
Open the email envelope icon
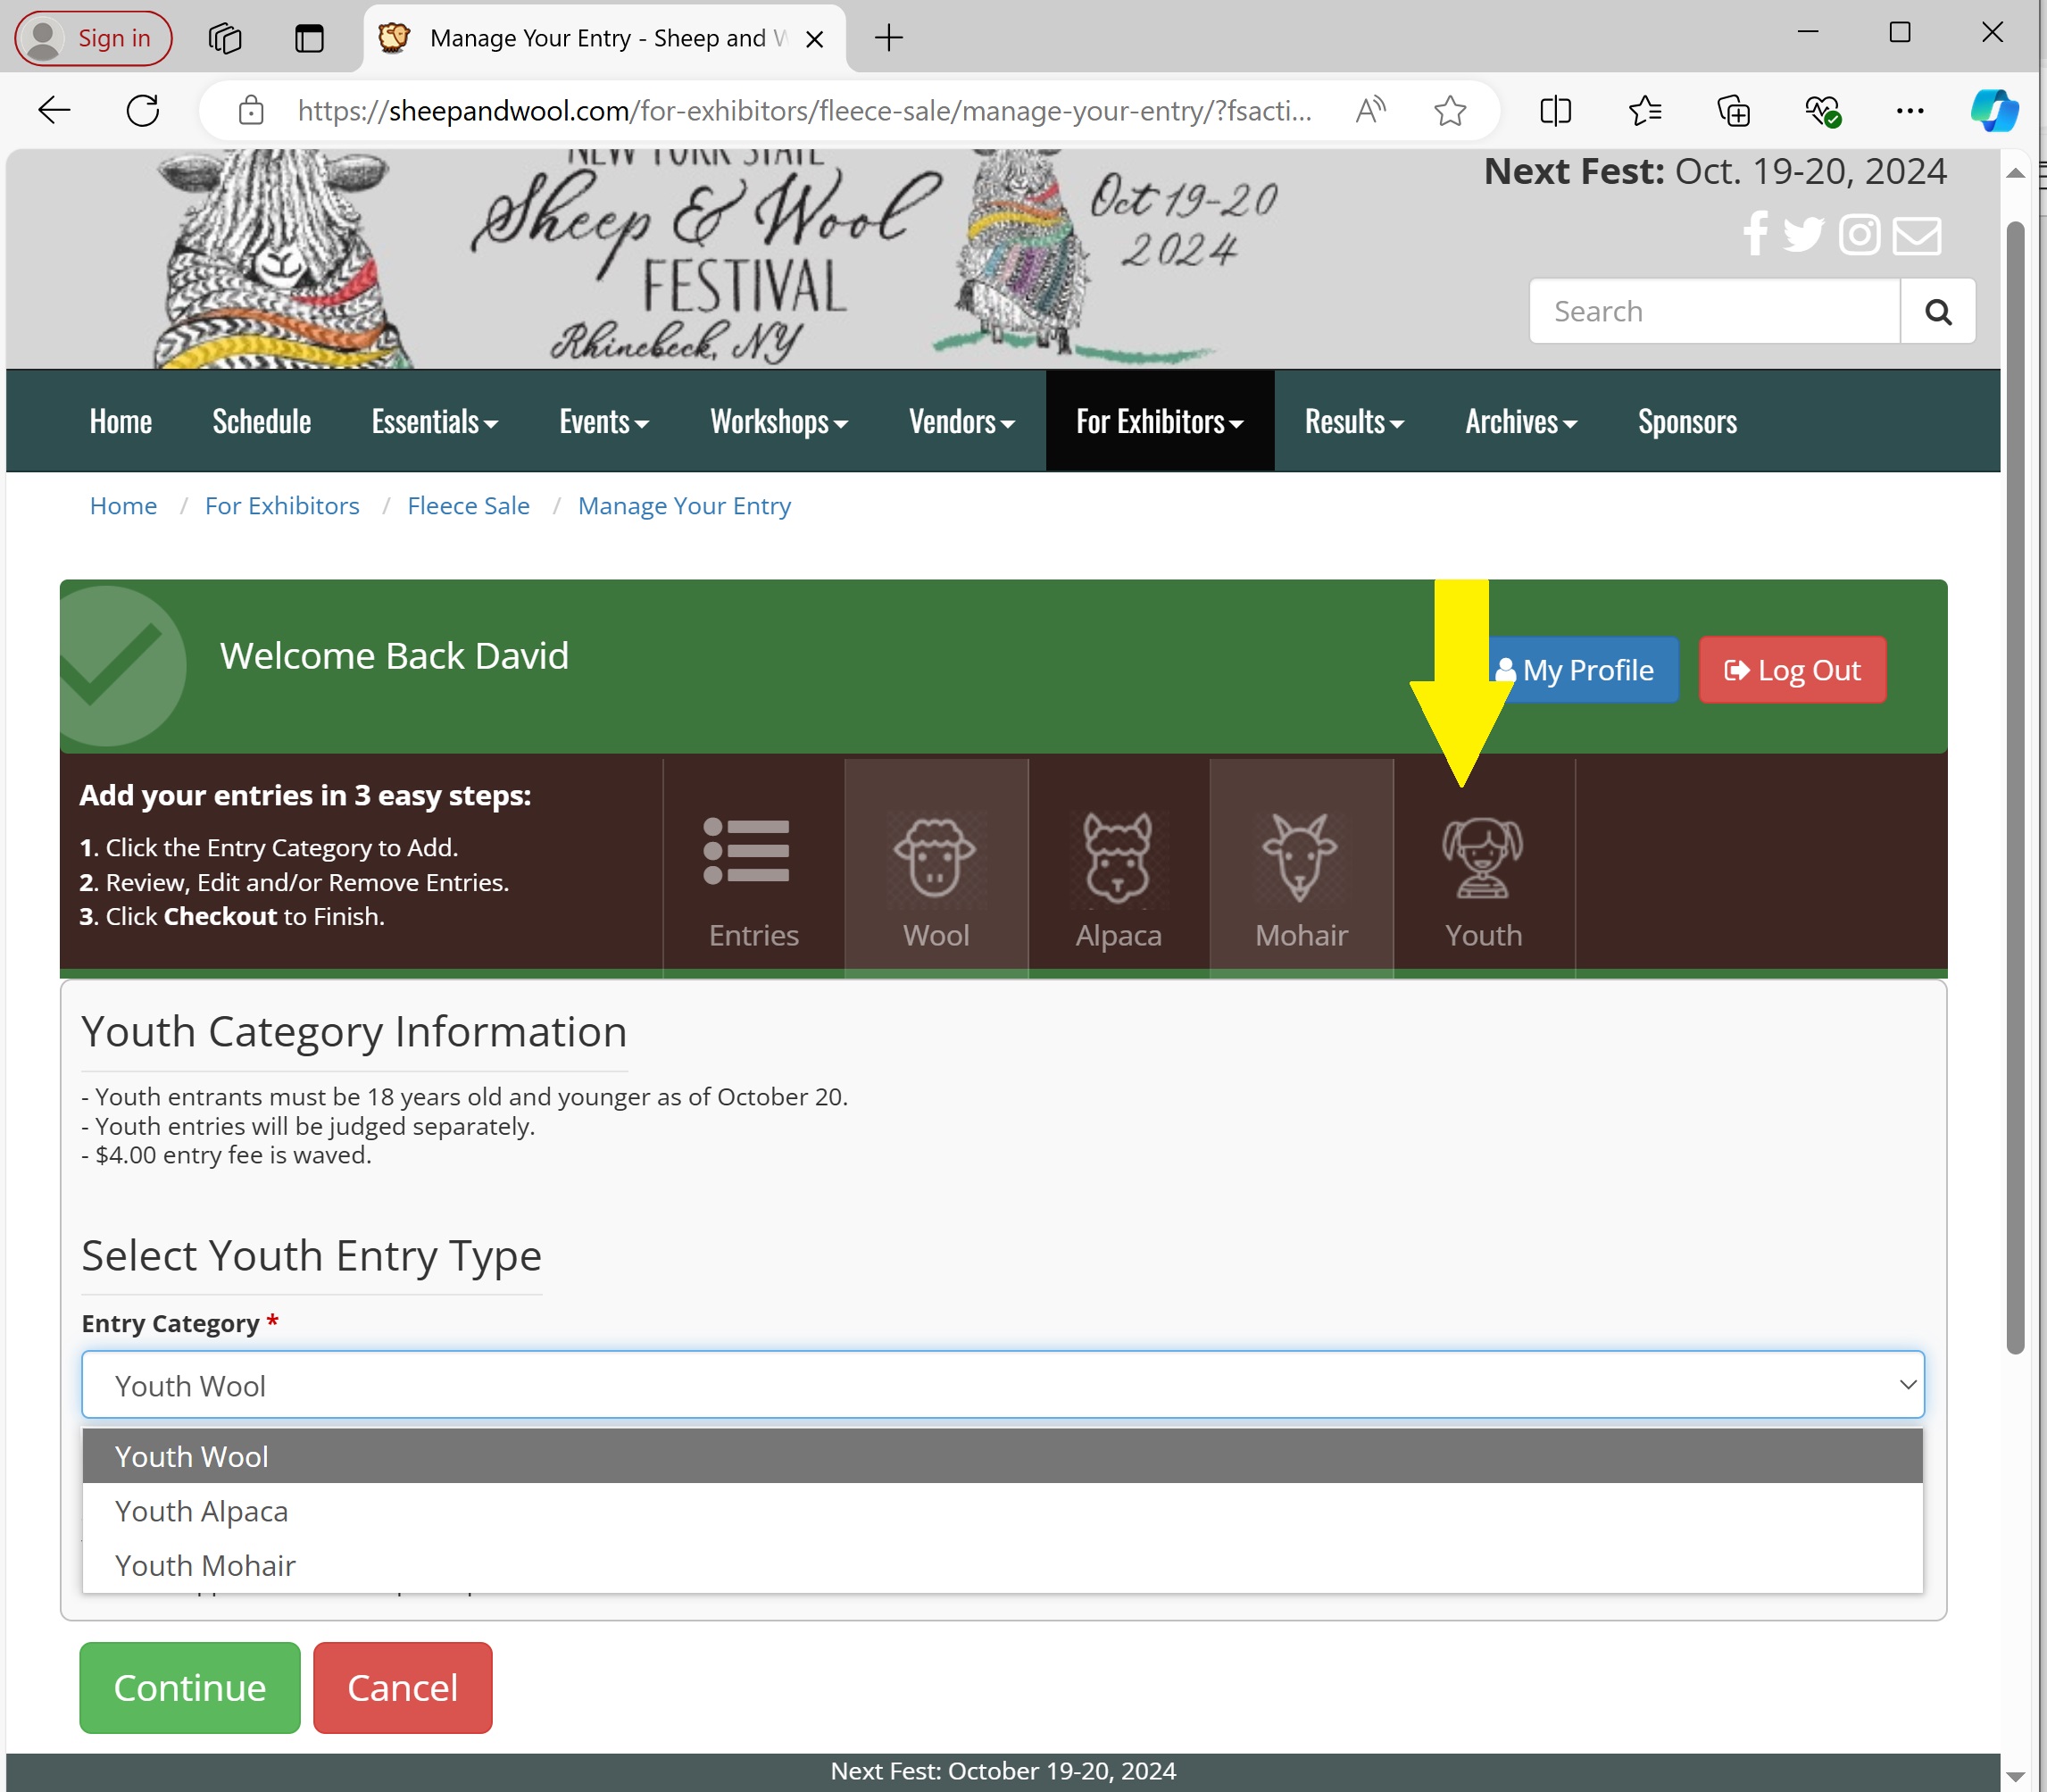point(1917,235)
